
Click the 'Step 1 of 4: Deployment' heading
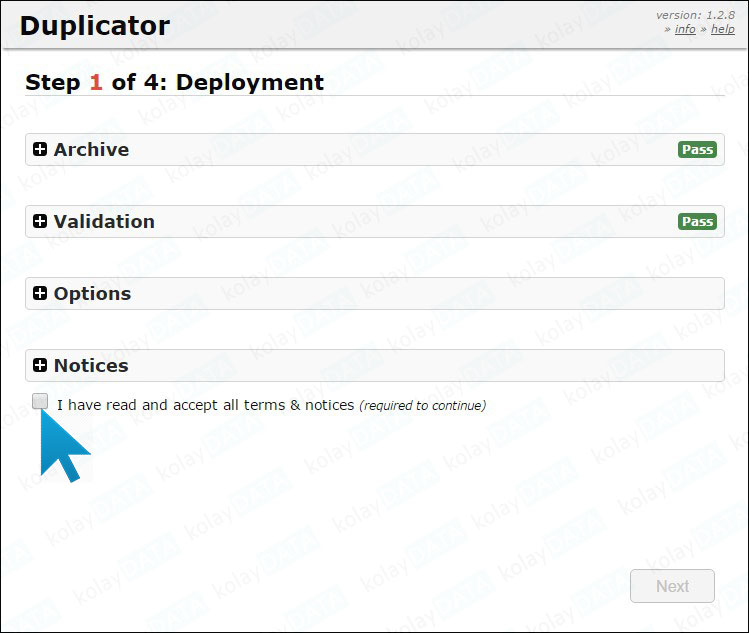coord(174,83)
